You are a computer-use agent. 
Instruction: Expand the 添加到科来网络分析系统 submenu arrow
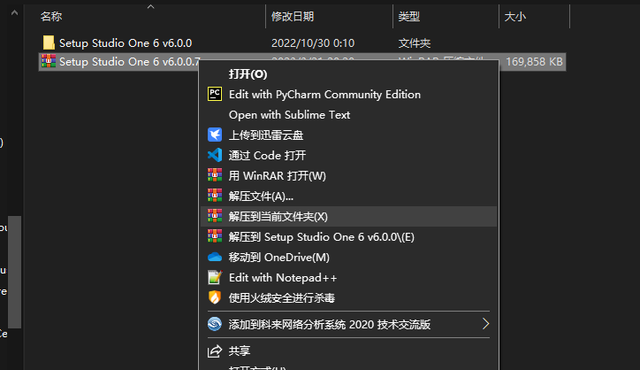(485, 324)
